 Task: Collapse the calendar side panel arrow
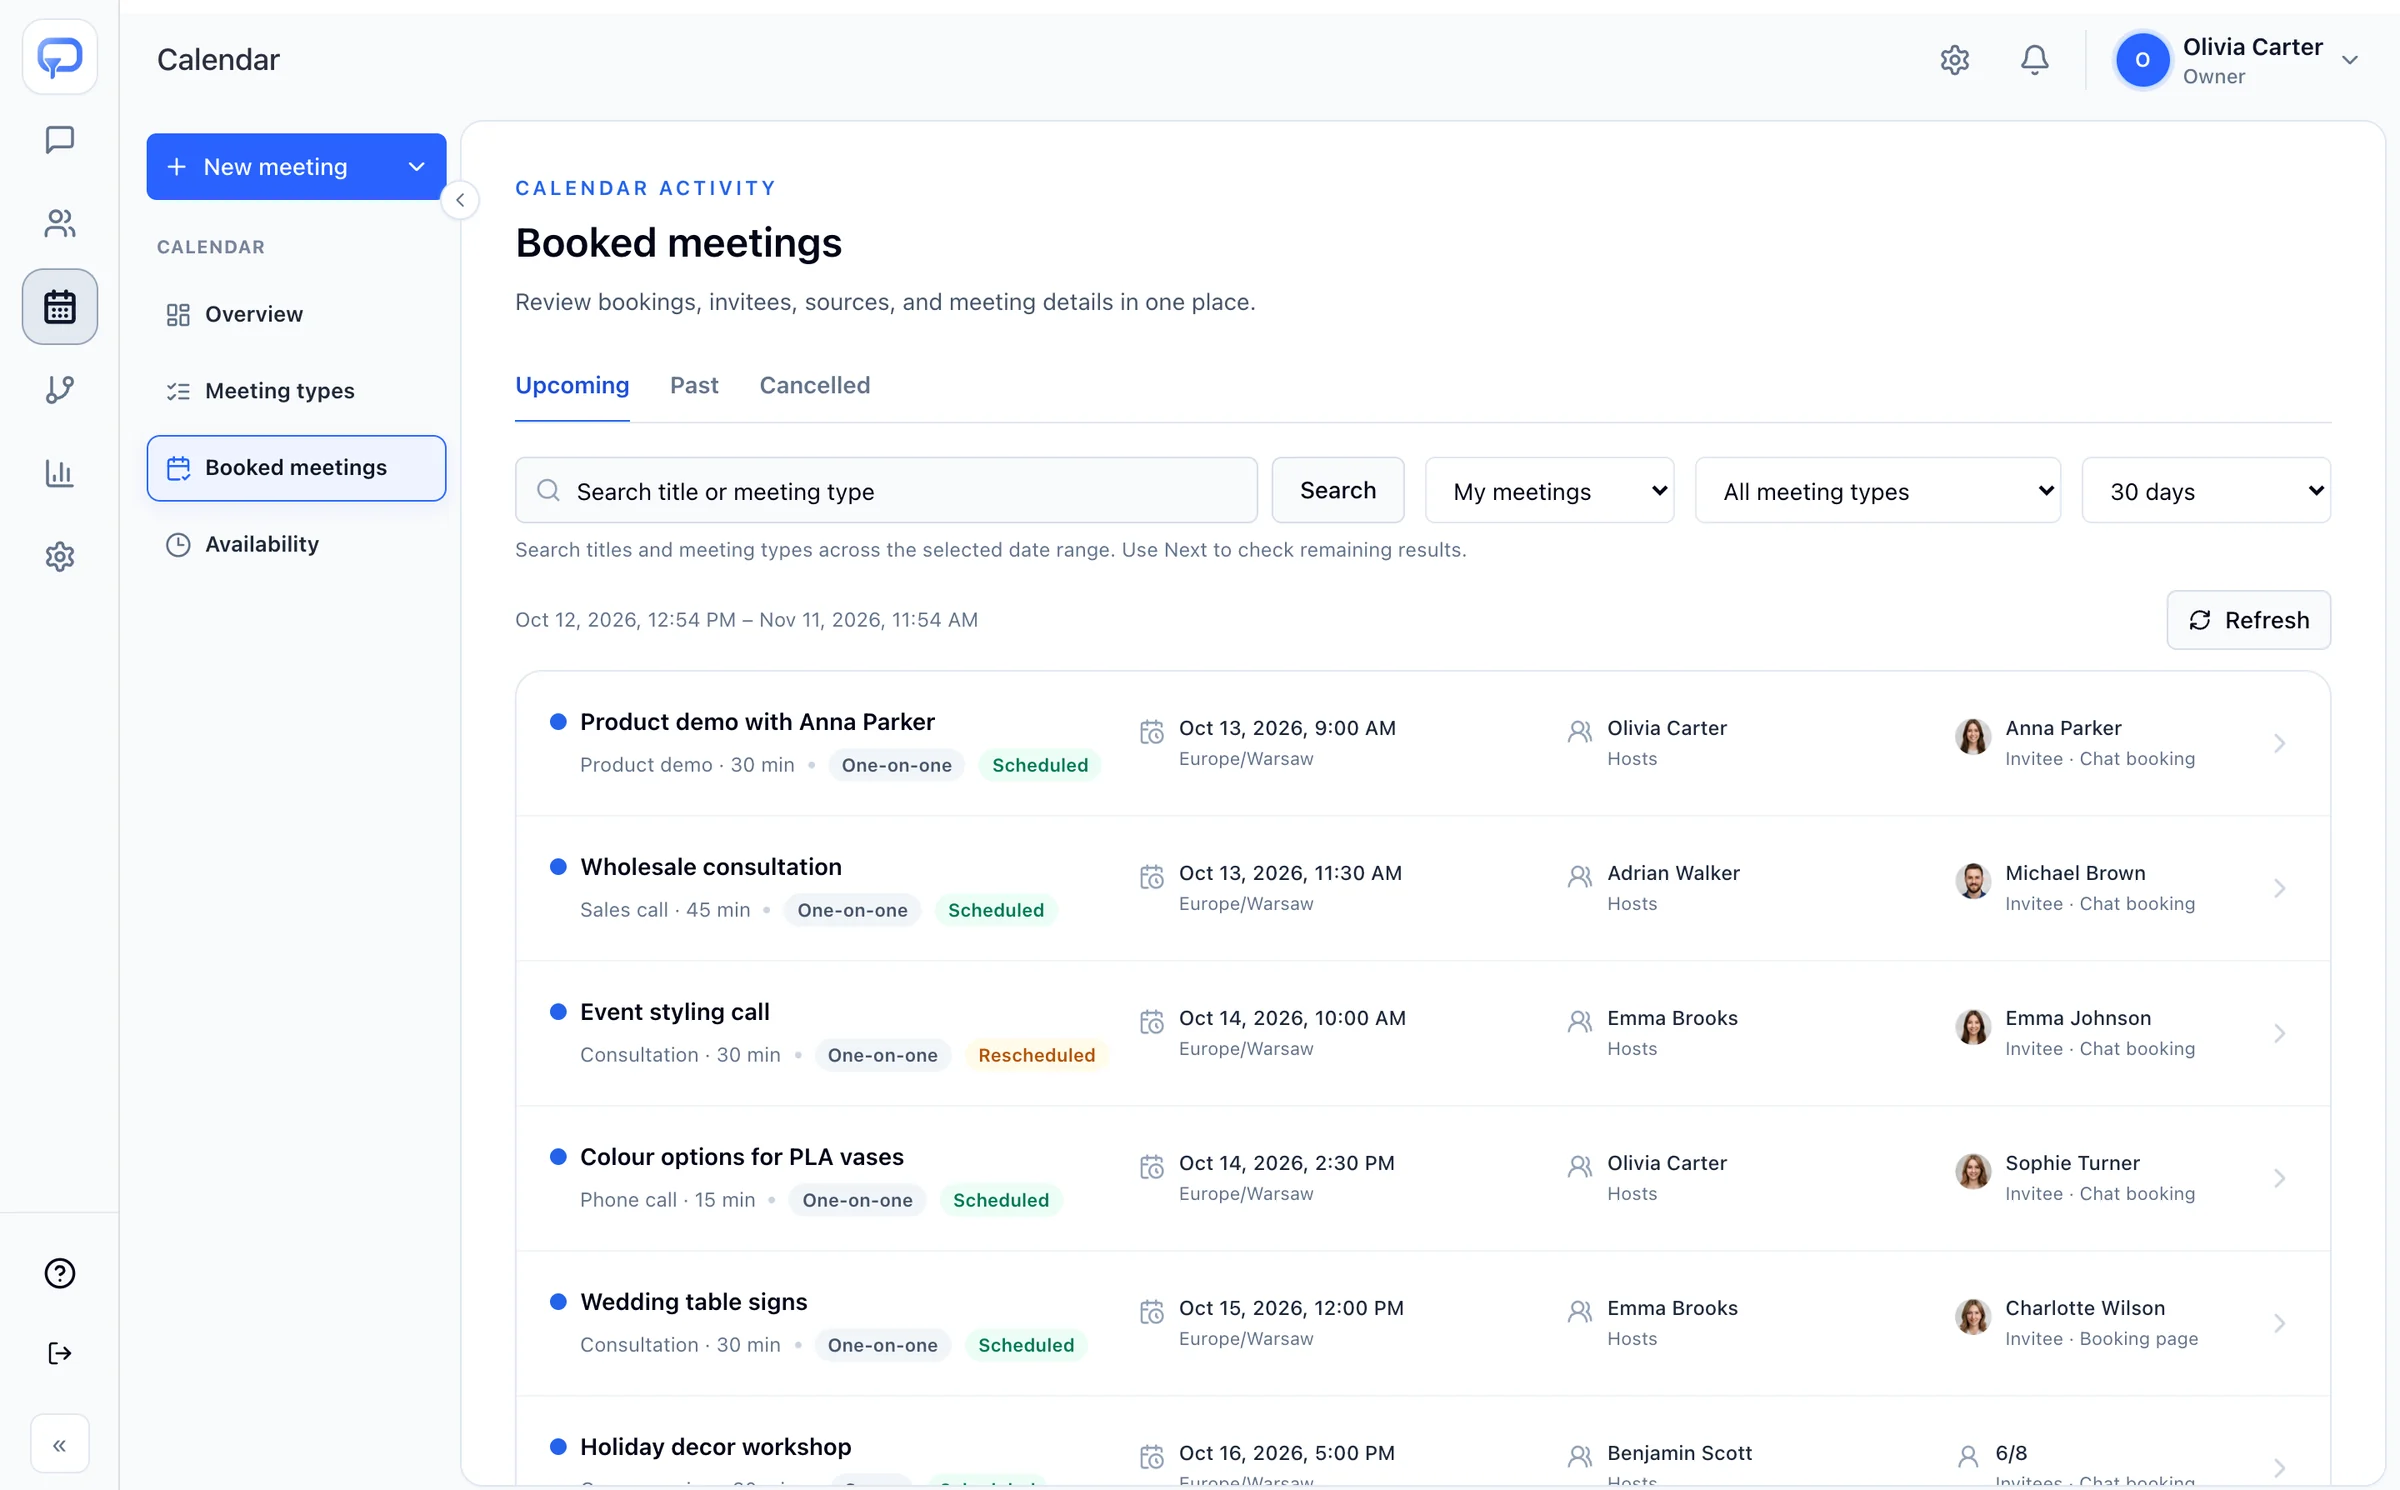pos(460,200)
